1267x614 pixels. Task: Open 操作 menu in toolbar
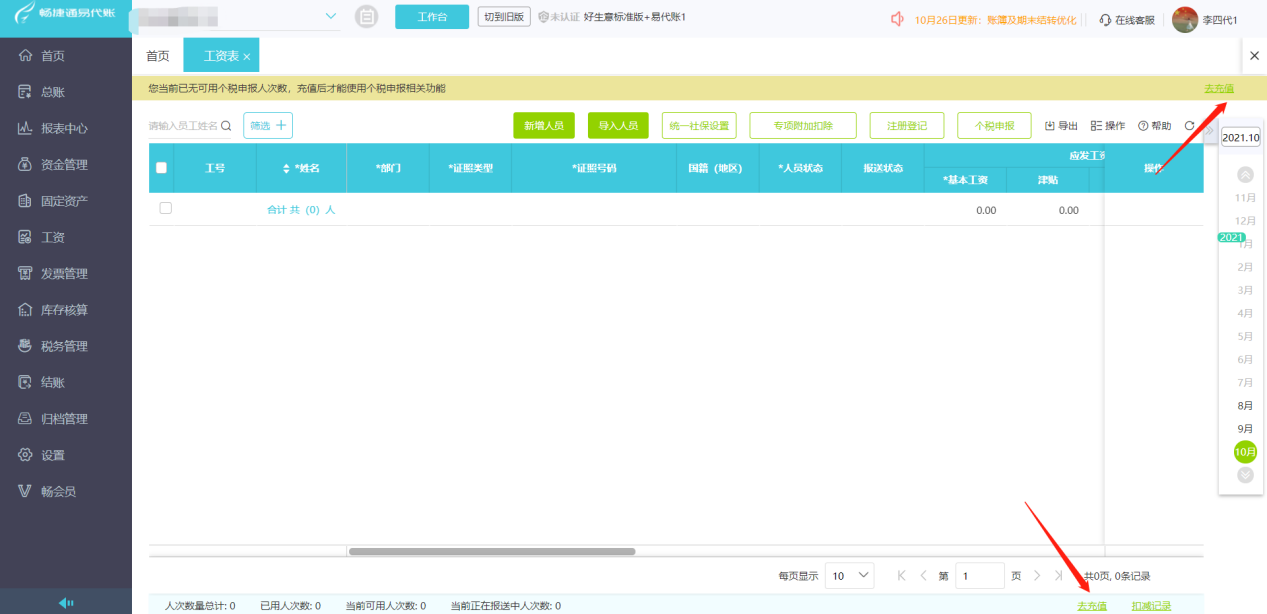(1108, 126)
